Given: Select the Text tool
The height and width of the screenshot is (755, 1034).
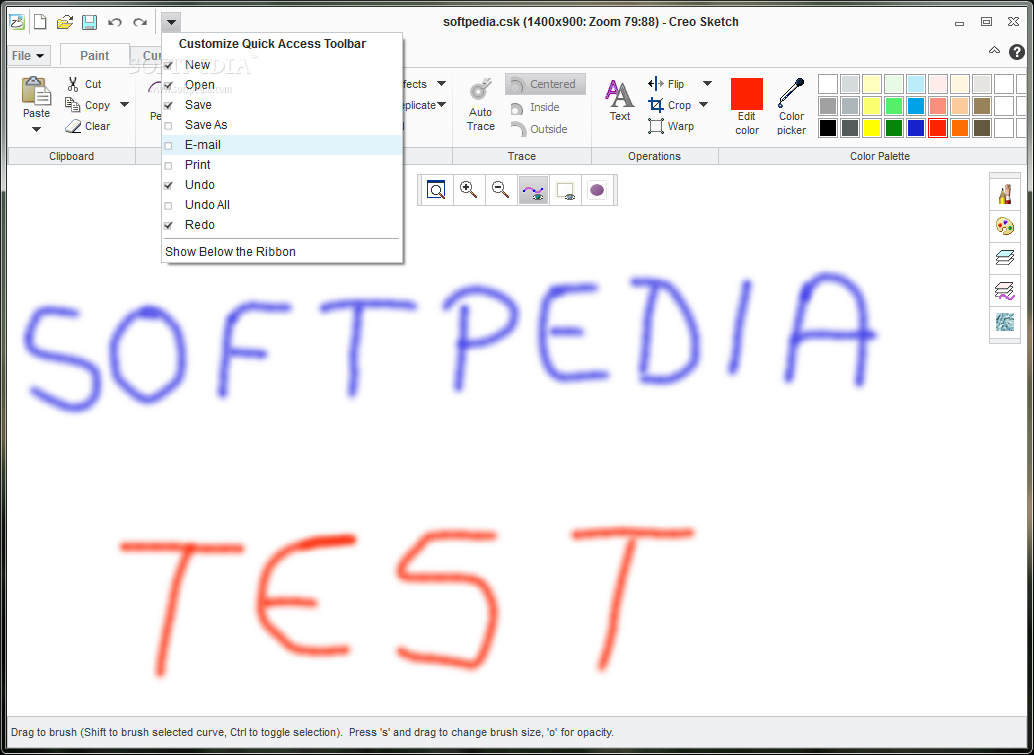Looking at the screenshot, I should [620, 100].
